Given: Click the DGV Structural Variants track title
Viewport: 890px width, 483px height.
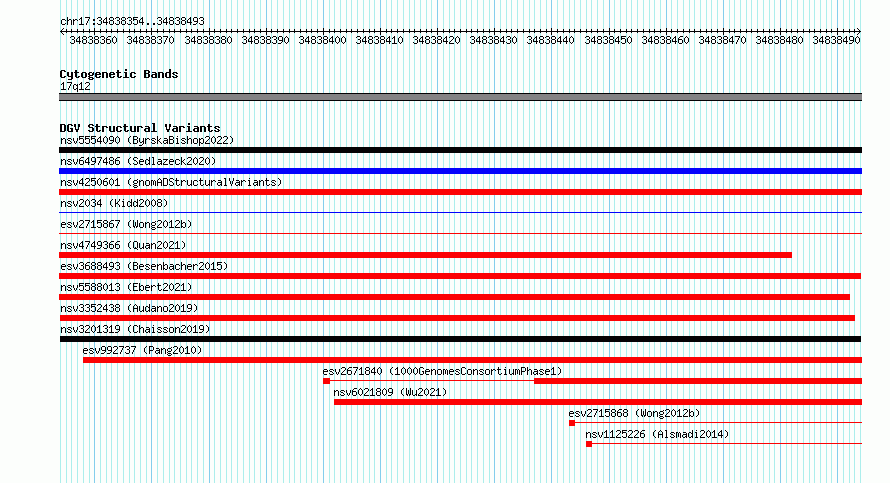Looking at the screenshot, I should (140, 128).
